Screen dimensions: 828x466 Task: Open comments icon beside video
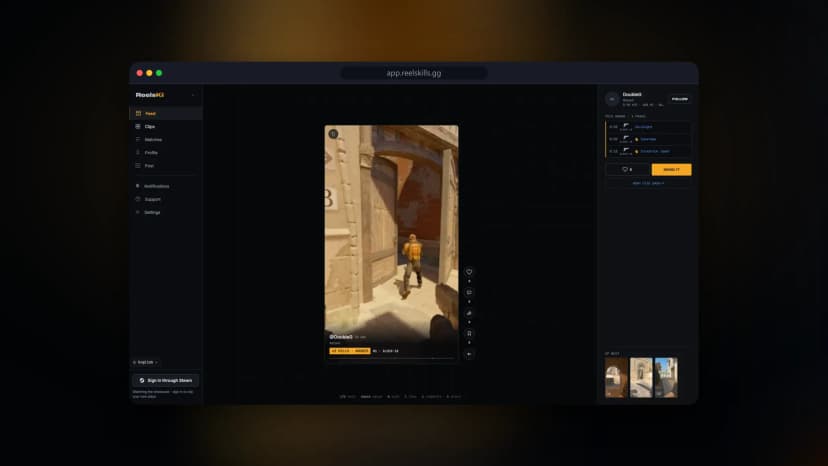469,292
